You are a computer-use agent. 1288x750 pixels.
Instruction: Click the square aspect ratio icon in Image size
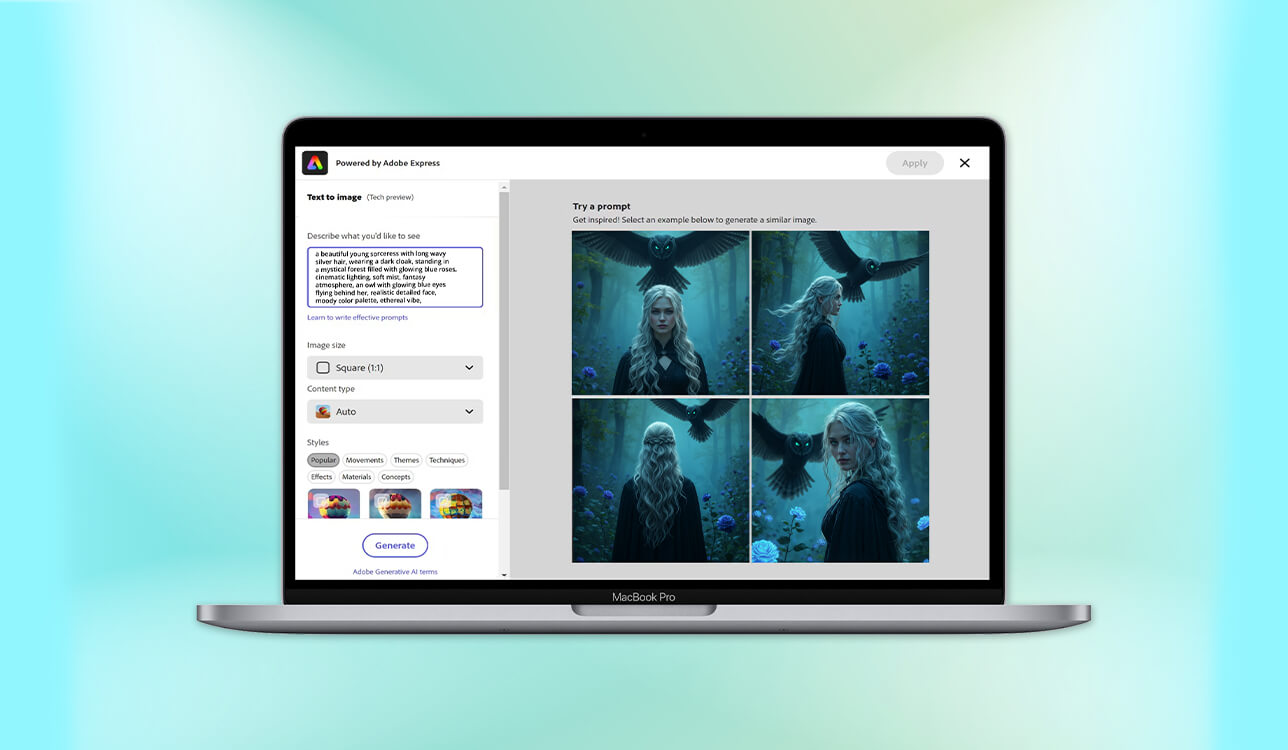point(322,367)
